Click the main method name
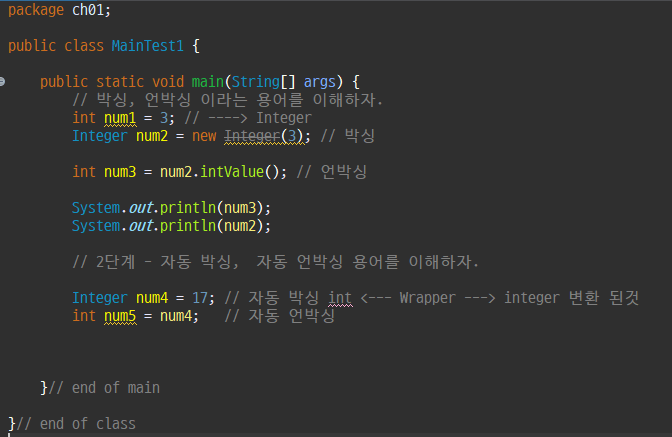The image size is (672, 437). [x=208, y=81]
